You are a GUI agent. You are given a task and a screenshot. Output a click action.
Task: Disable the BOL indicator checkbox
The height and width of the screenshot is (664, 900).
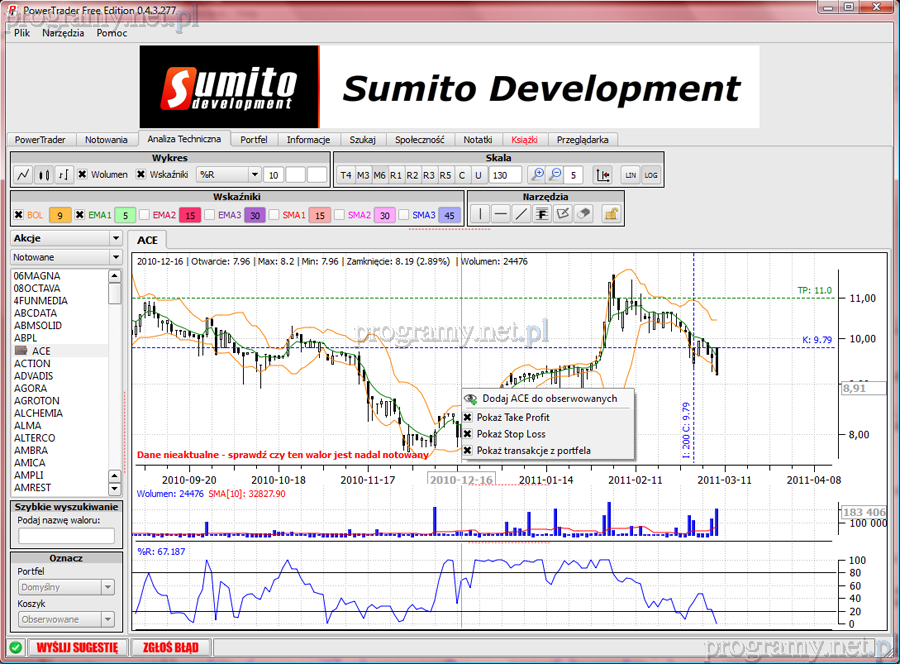(19, 215)
